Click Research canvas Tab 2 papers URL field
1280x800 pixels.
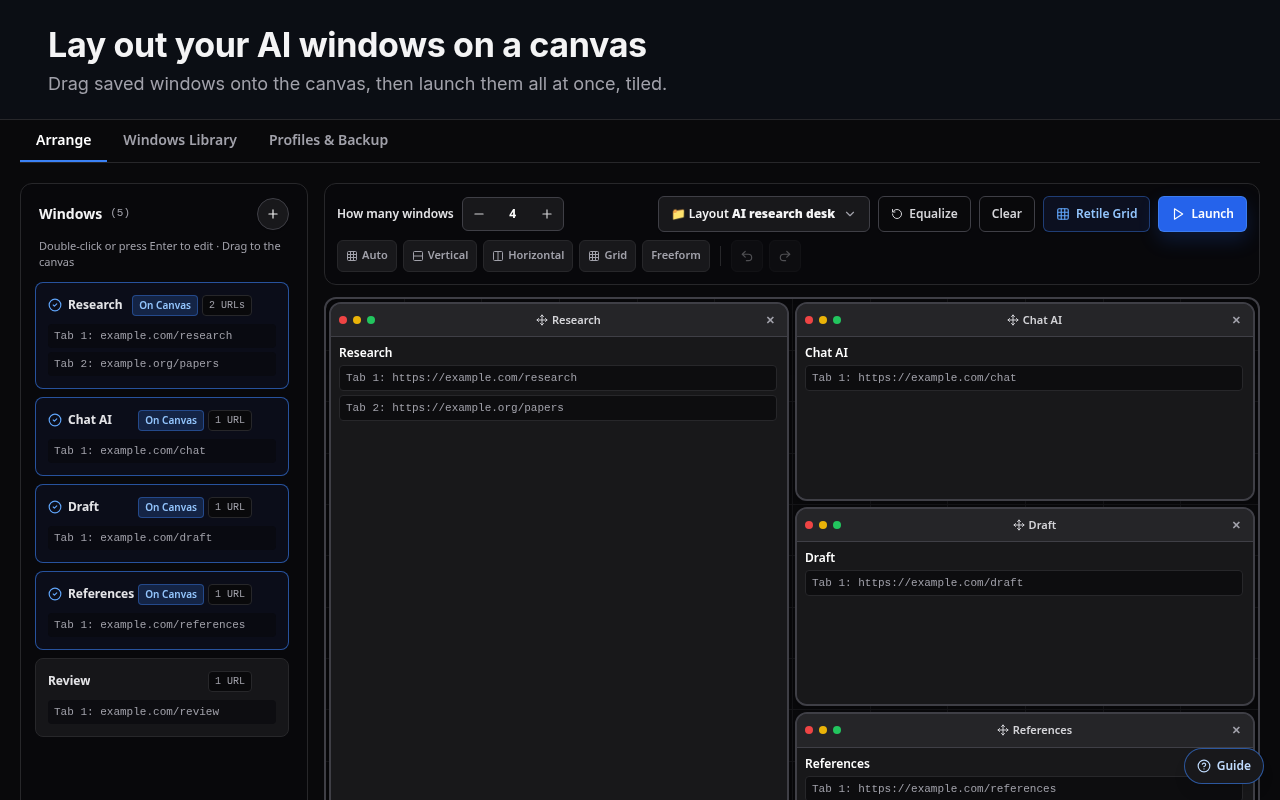coord(558,408)
